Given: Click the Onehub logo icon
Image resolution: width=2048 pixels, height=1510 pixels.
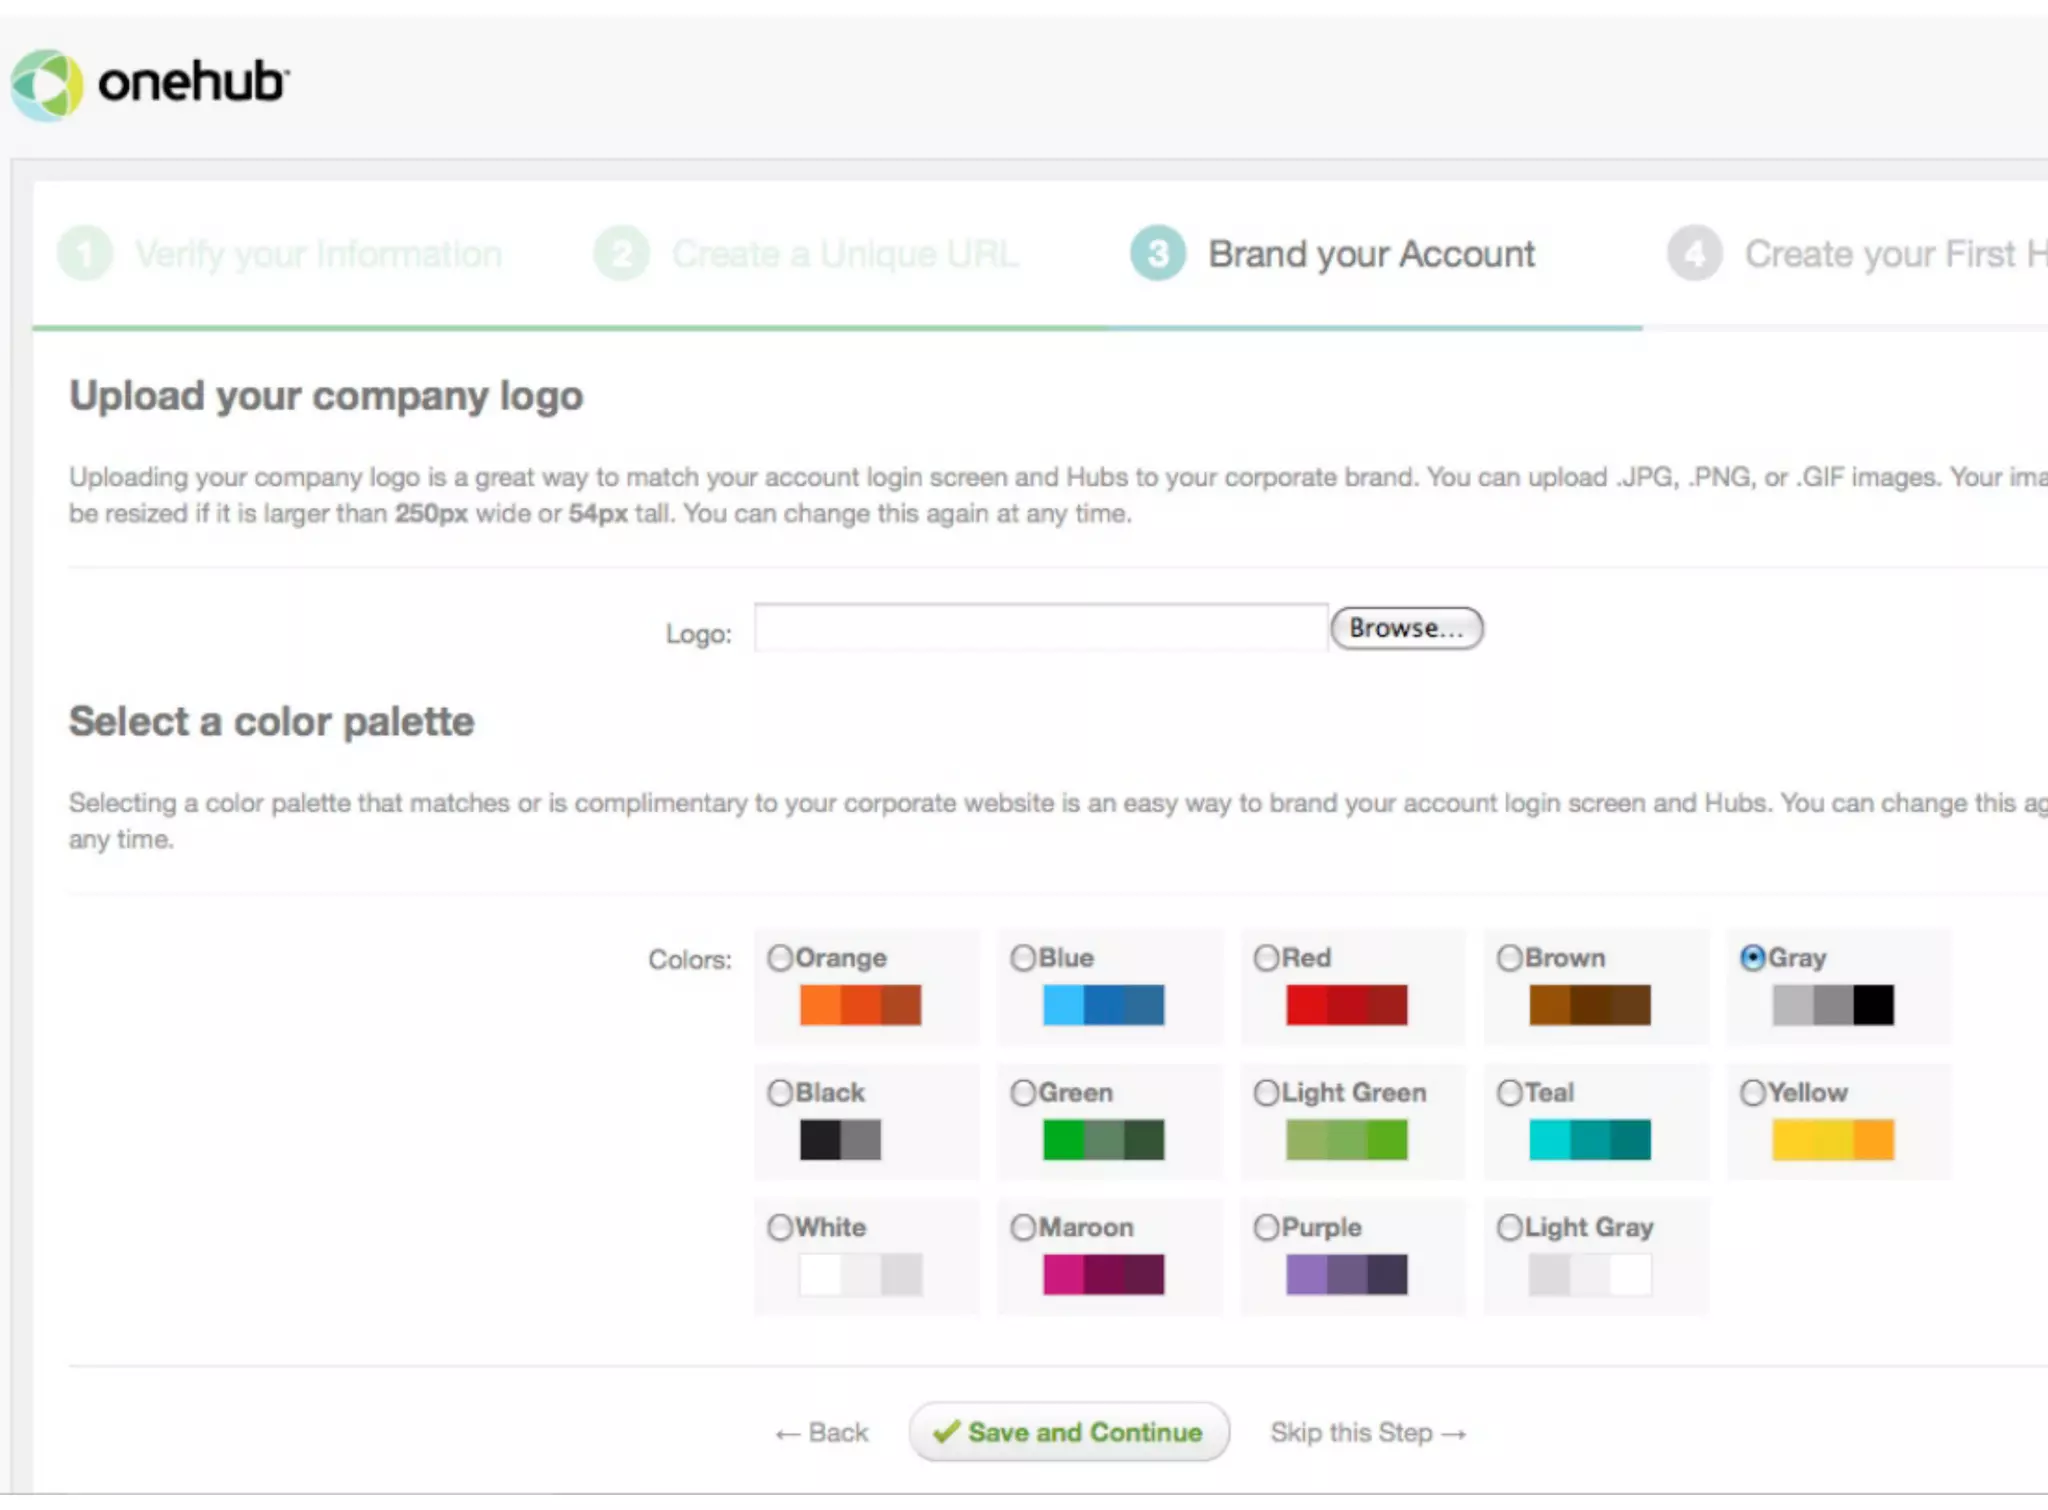Looking at the screenshot, I should (x=47, y=85).
